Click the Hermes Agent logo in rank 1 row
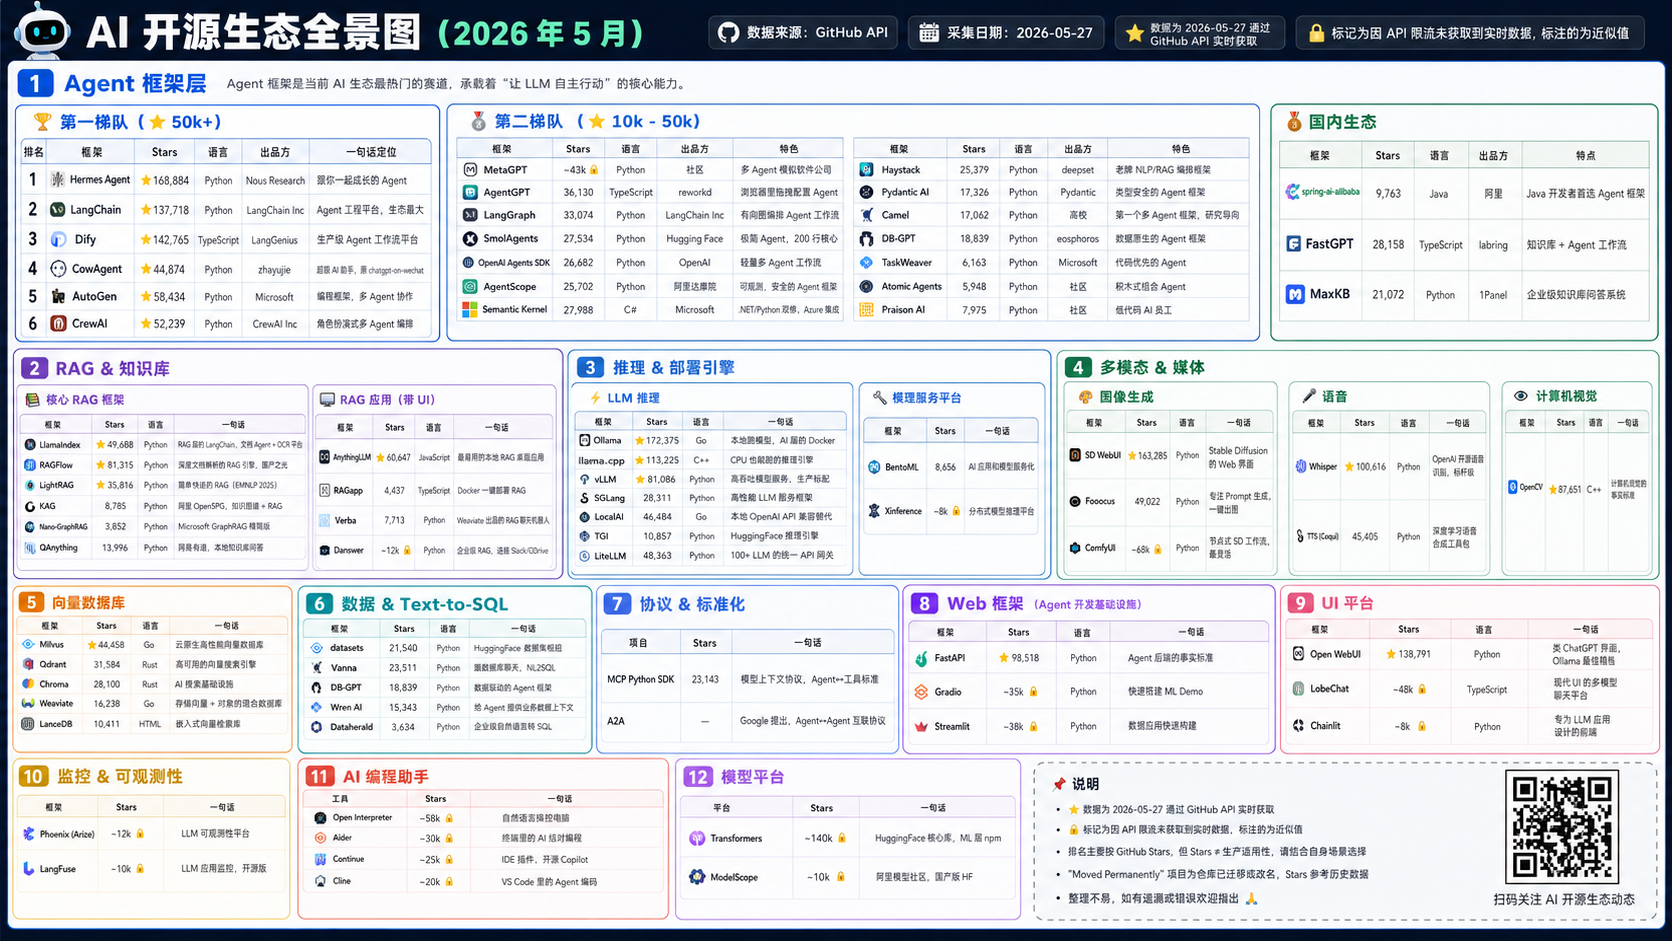This screenshot has width=1672, height=941. 58,180
